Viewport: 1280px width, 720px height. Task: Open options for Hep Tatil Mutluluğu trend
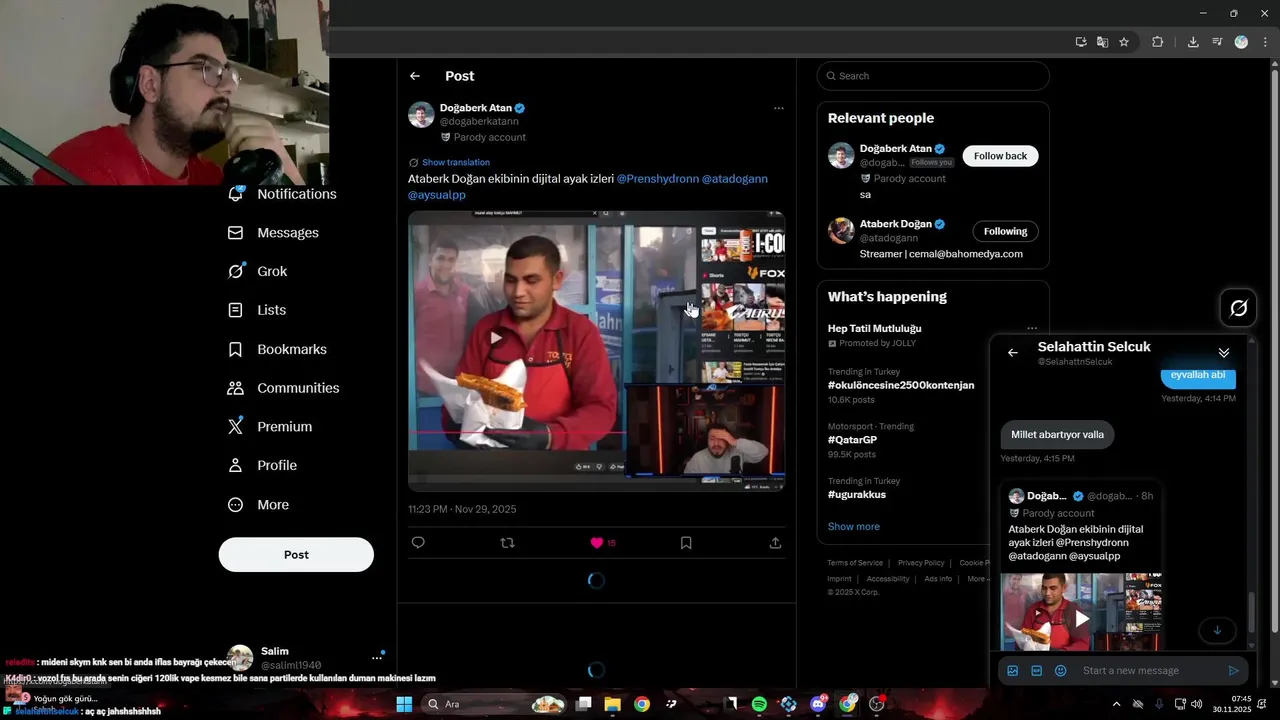coord(1032,328)
